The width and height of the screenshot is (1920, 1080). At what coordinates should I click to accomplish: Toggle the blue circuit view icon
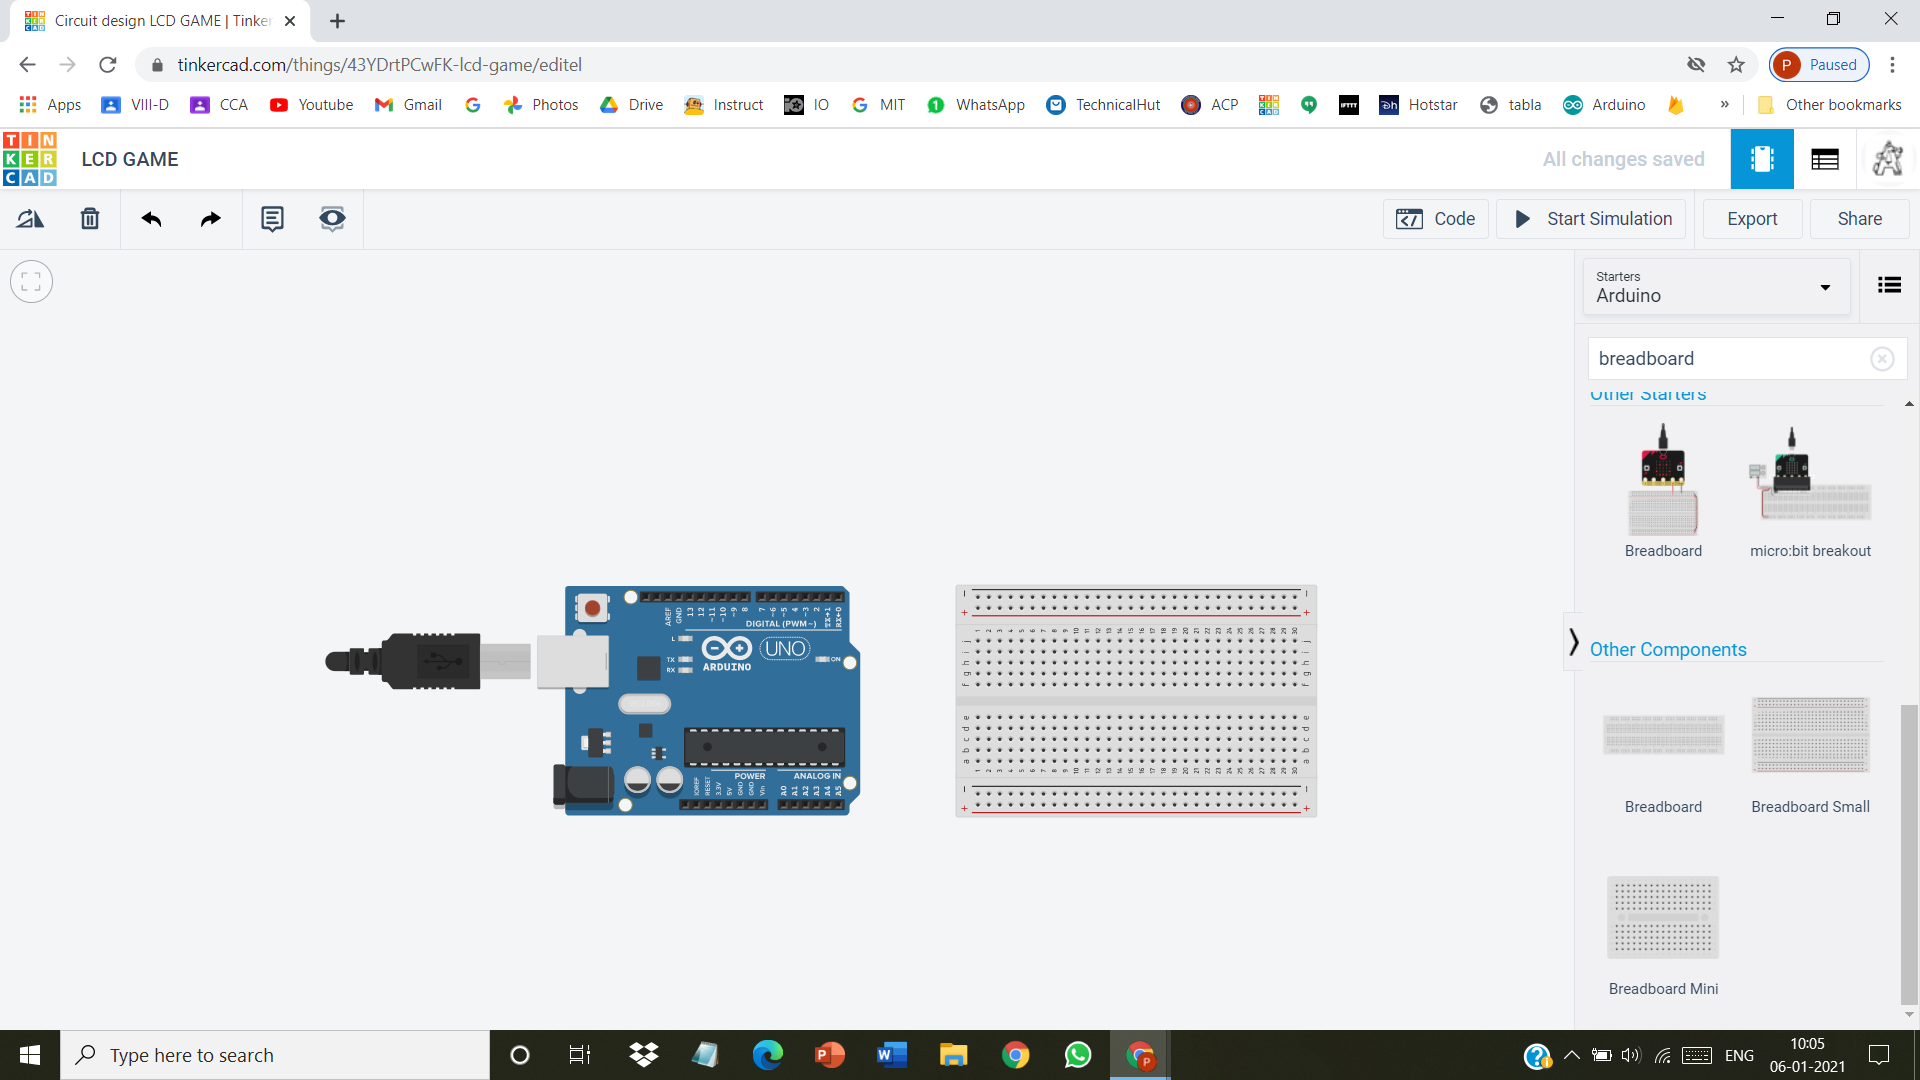[1762, 158]
